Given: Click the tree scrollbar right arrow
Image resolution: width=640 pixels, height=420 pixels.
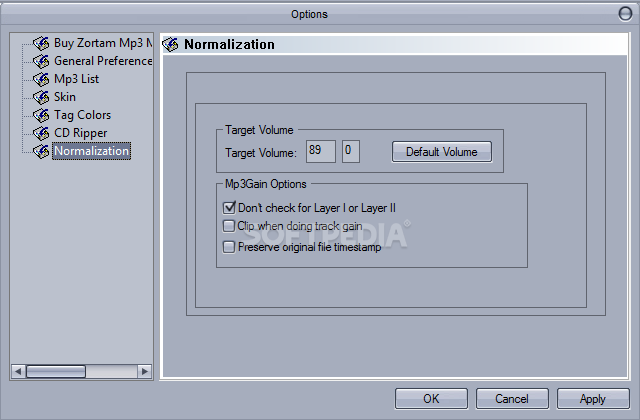Looking at the screenshot, I should 144,371.
